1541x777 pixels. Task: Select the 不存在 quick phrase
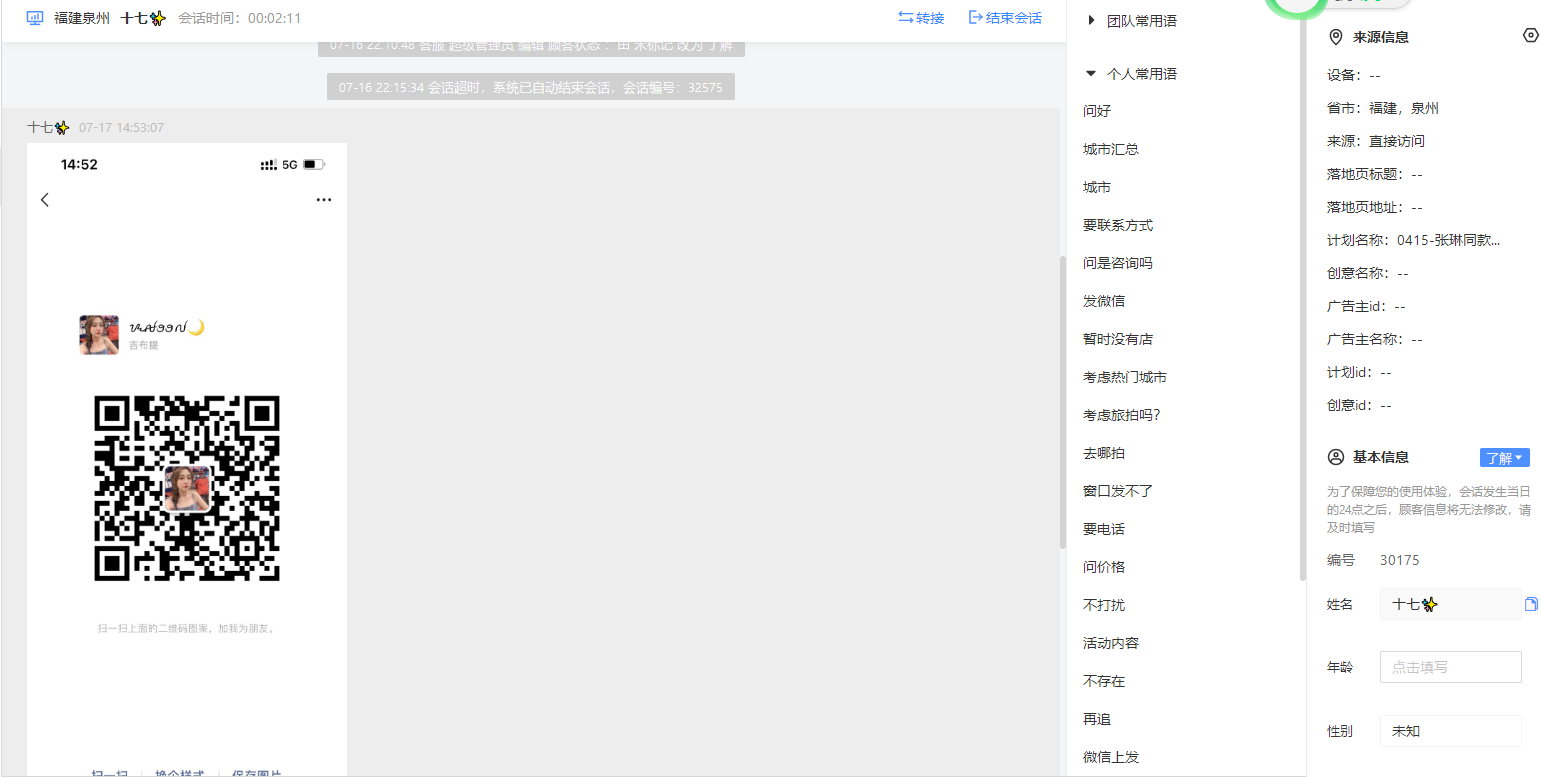(1104, 681)
